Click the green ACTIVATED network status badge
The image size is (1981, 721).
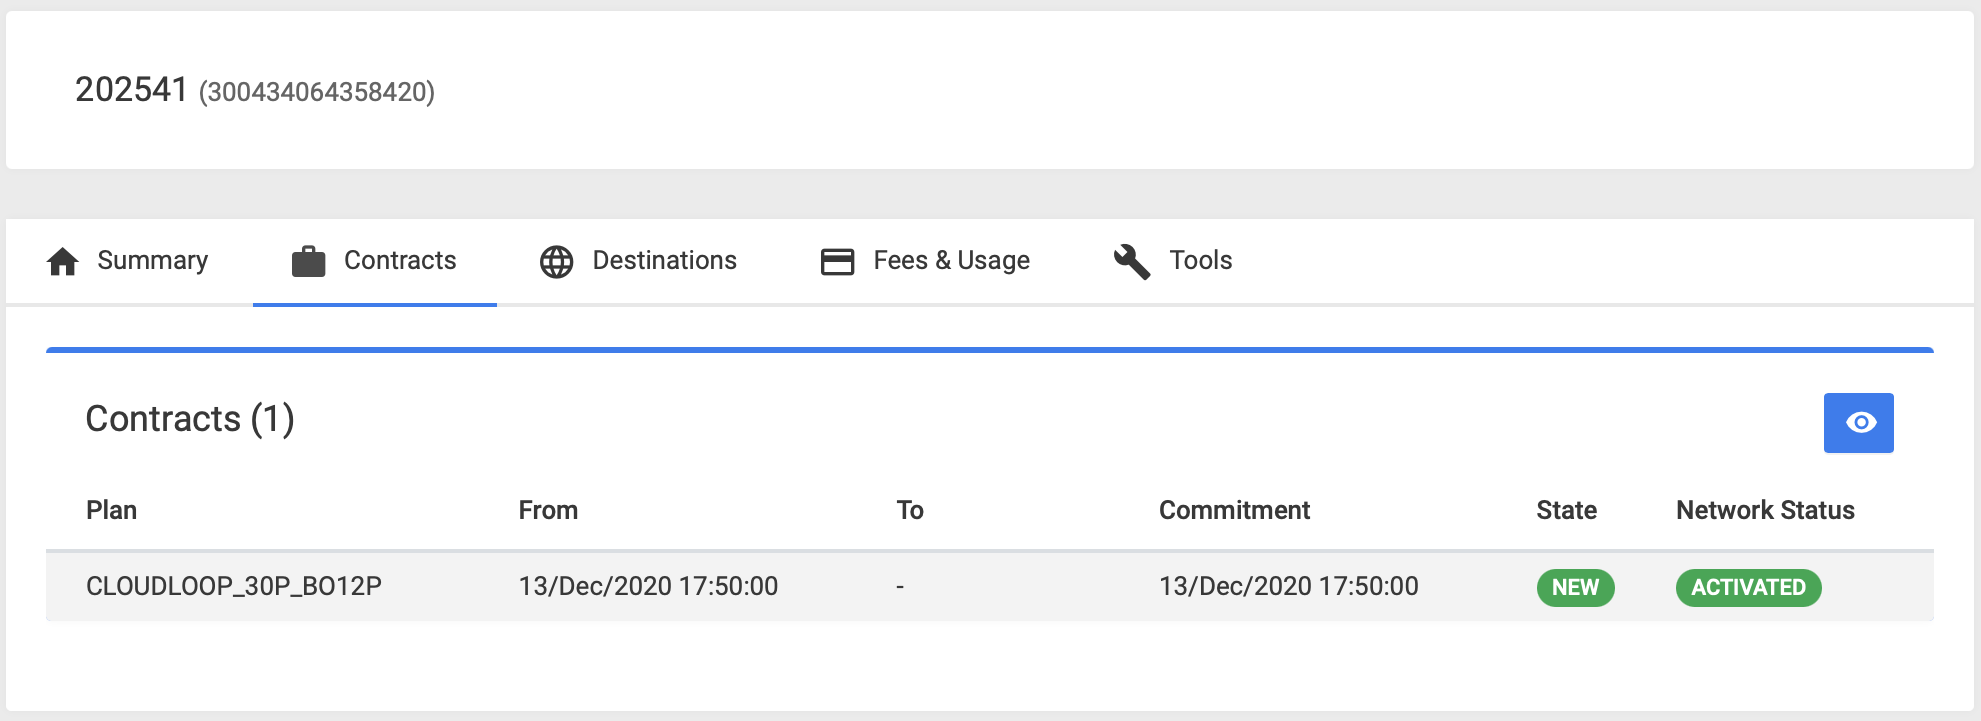coord(1748,588)
